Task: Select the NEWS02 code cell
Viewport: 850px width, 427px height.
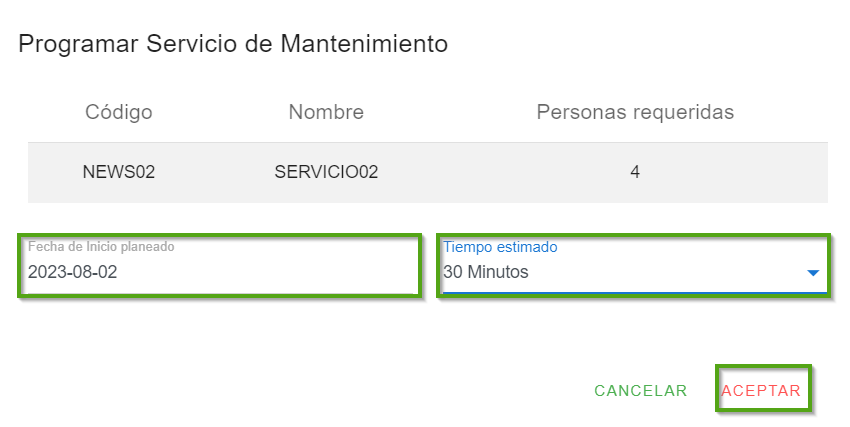Action: coord(119,172)
